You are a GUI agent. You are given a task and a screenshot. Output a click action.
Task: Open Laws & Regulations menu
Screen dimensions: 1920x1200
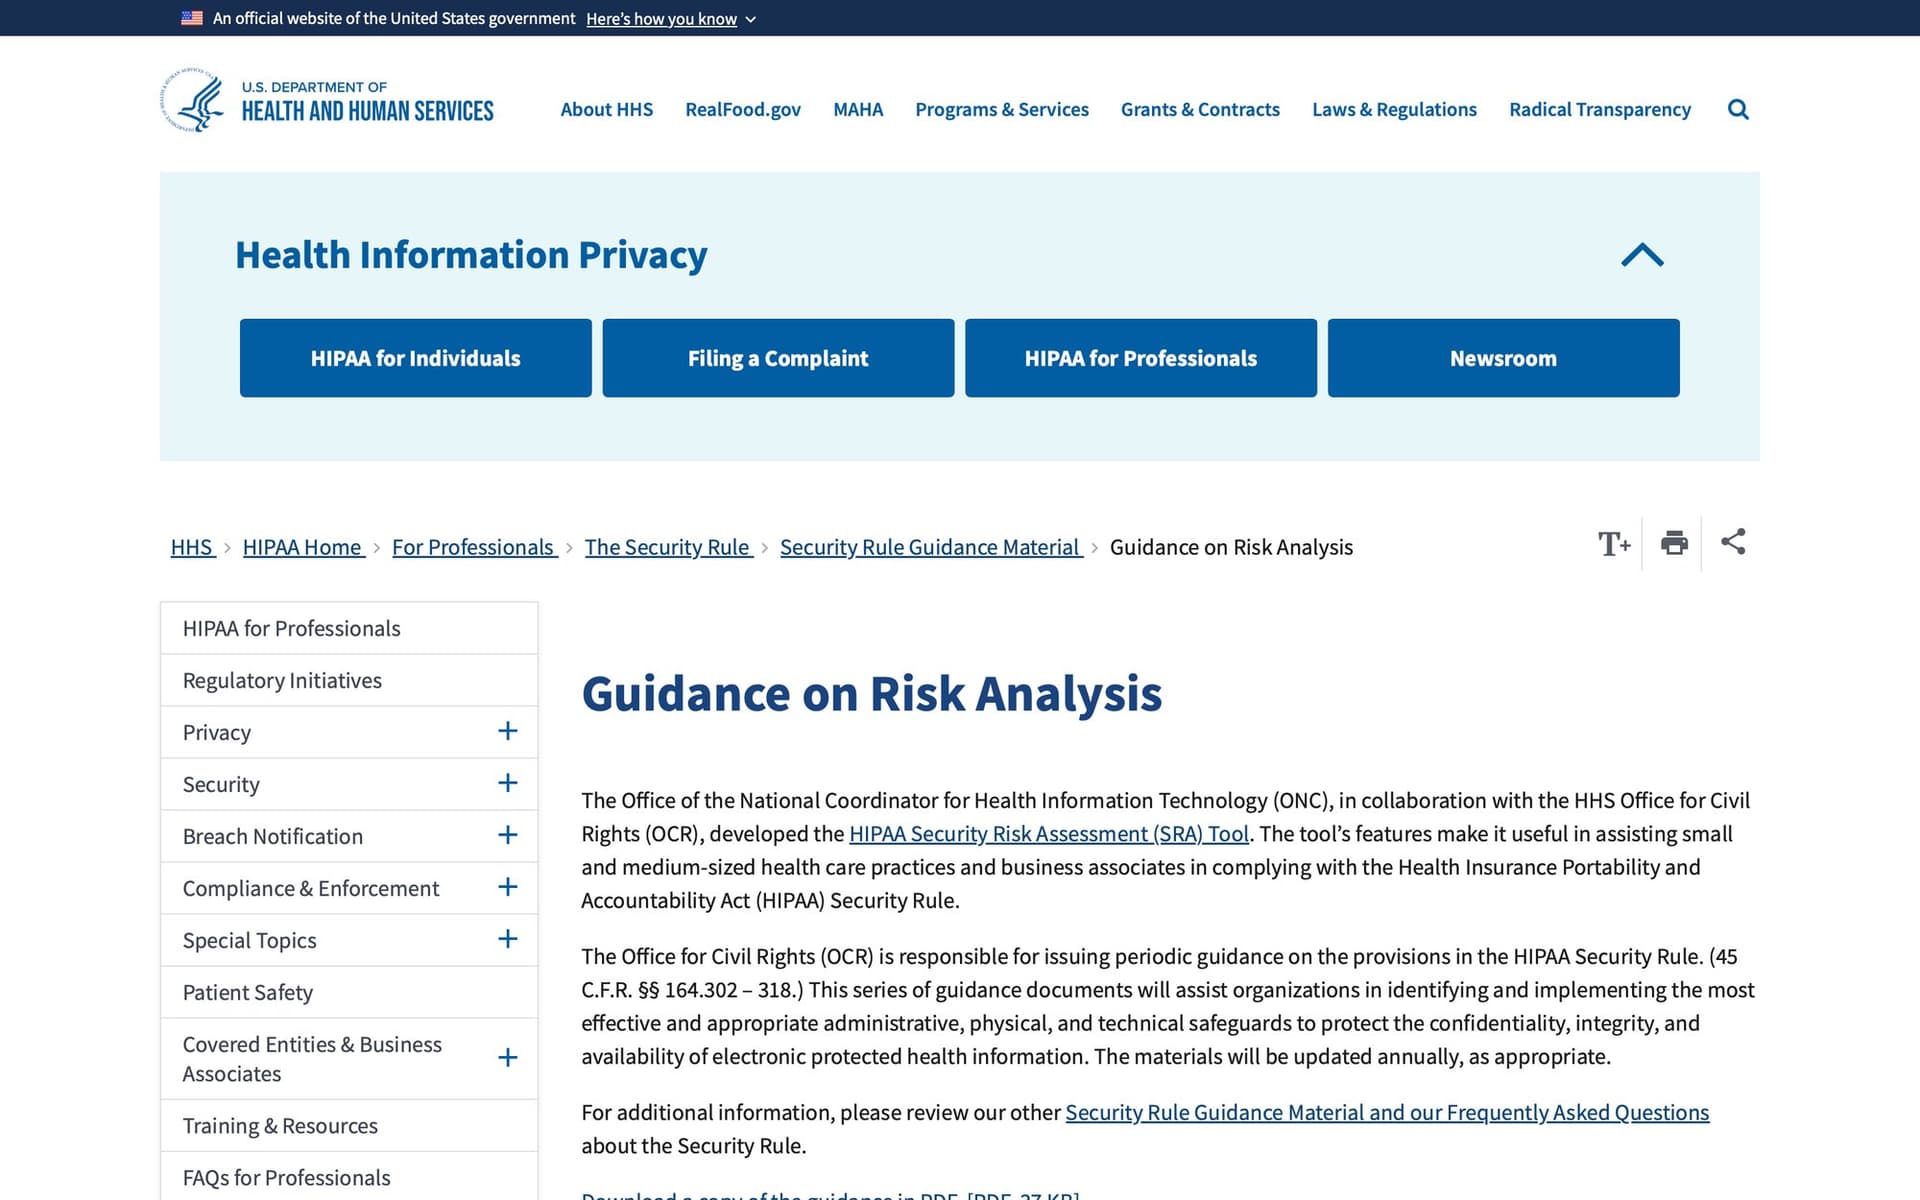(x=1394, y=110)
